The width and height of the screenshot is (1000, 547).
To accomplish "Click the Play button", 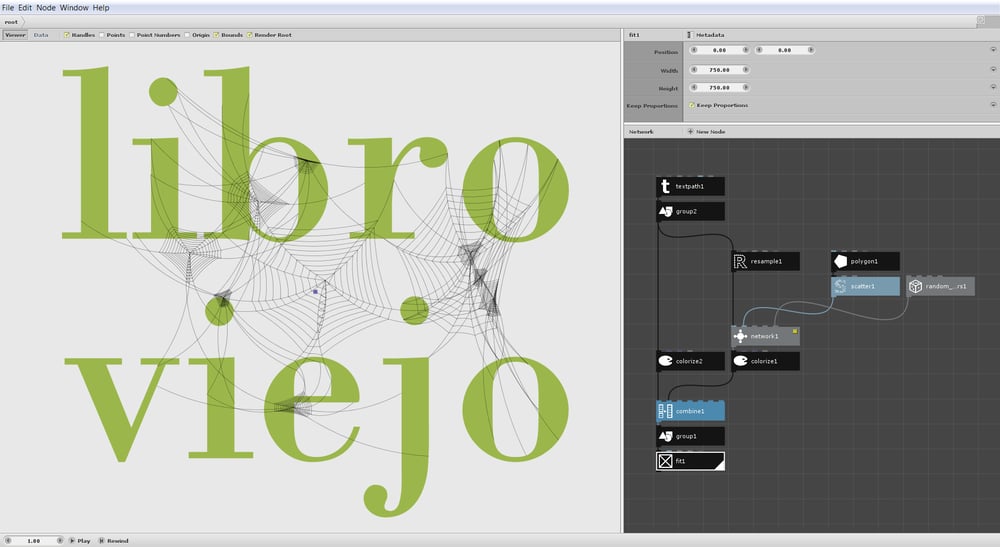I will click(80, 541).
